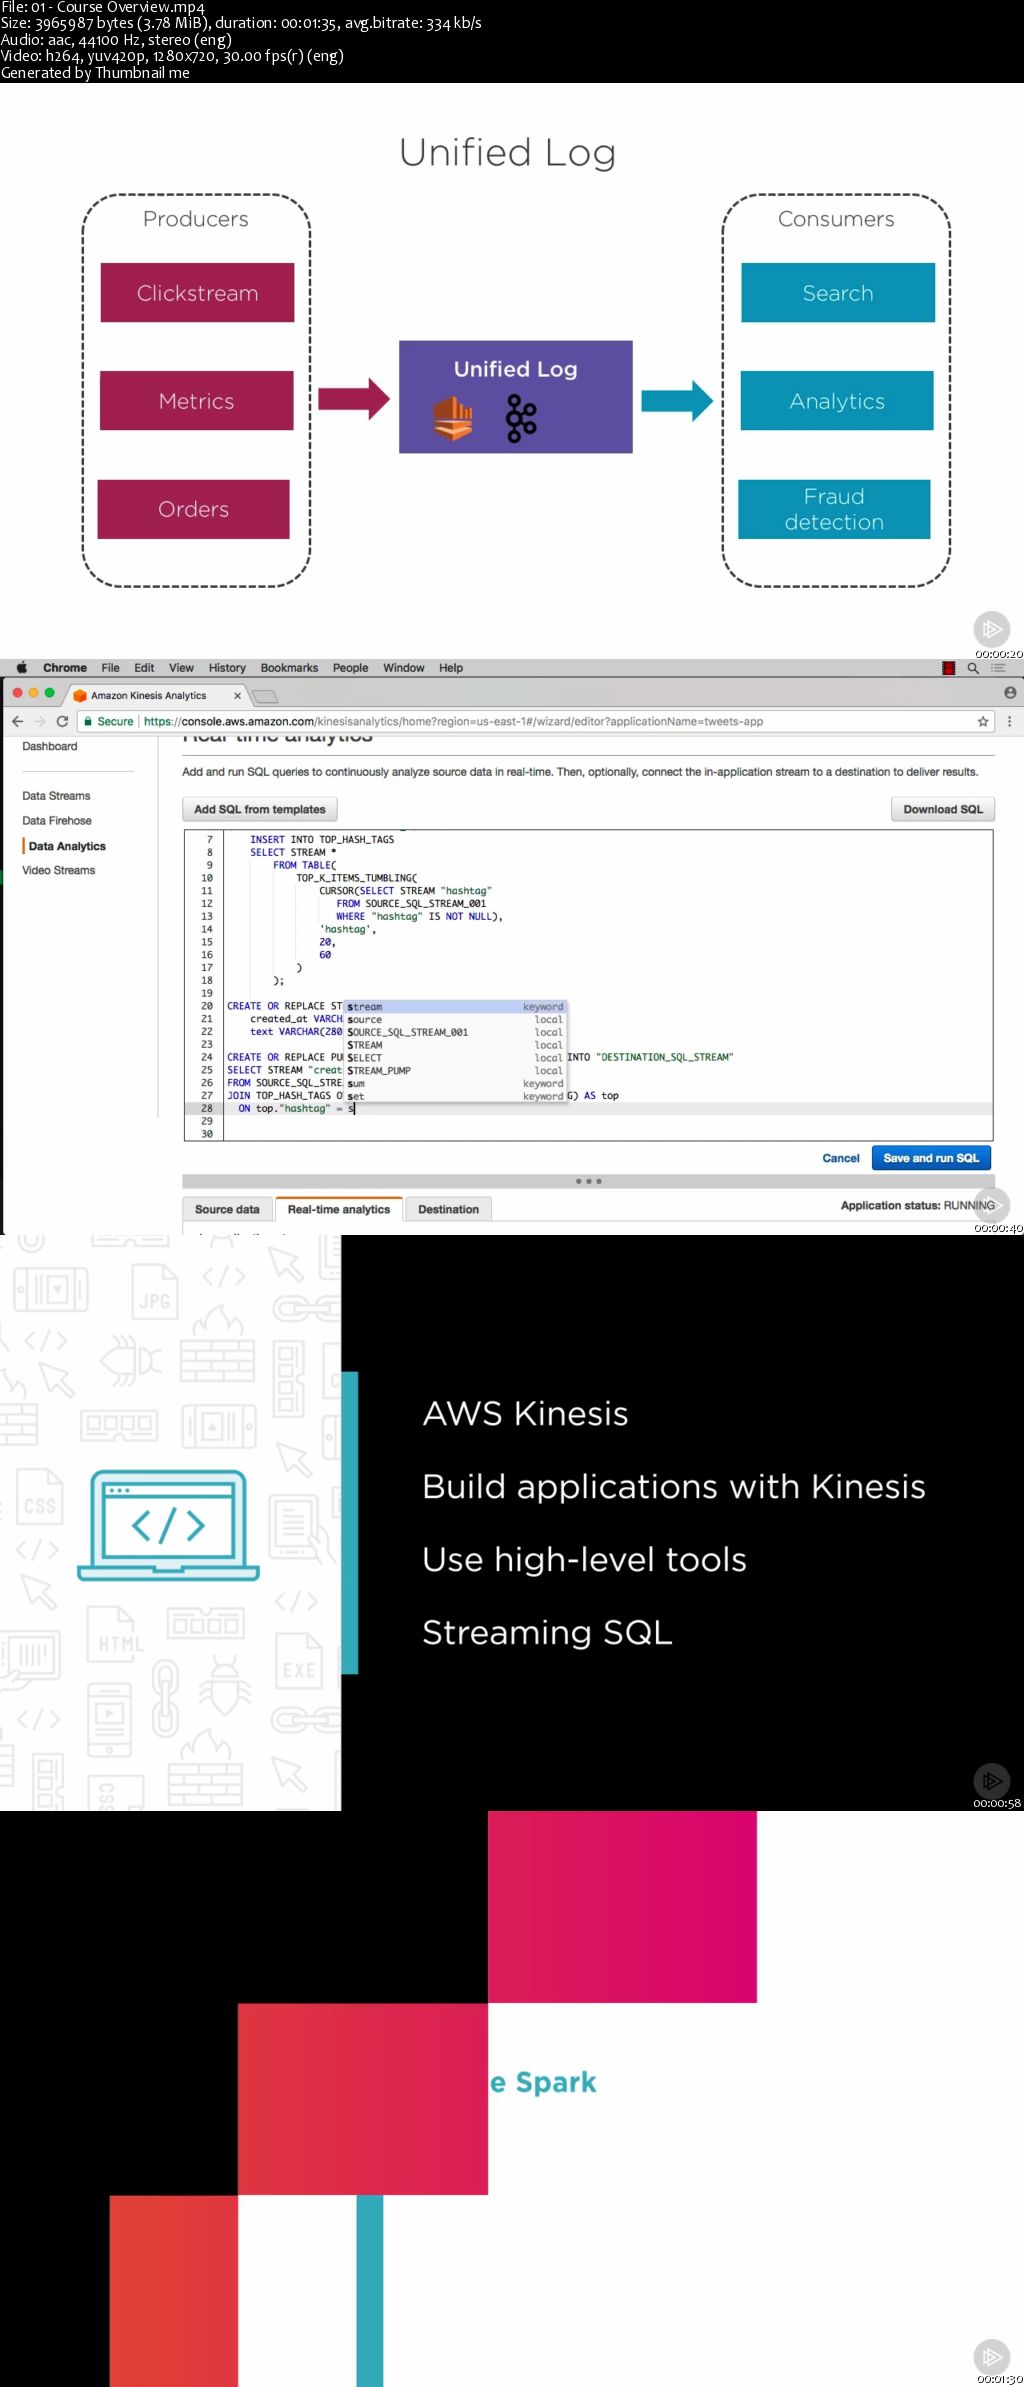Open Data Analytics in the sidebar
Viewport: 1024px width, 2387px height.
pos(67,846)
